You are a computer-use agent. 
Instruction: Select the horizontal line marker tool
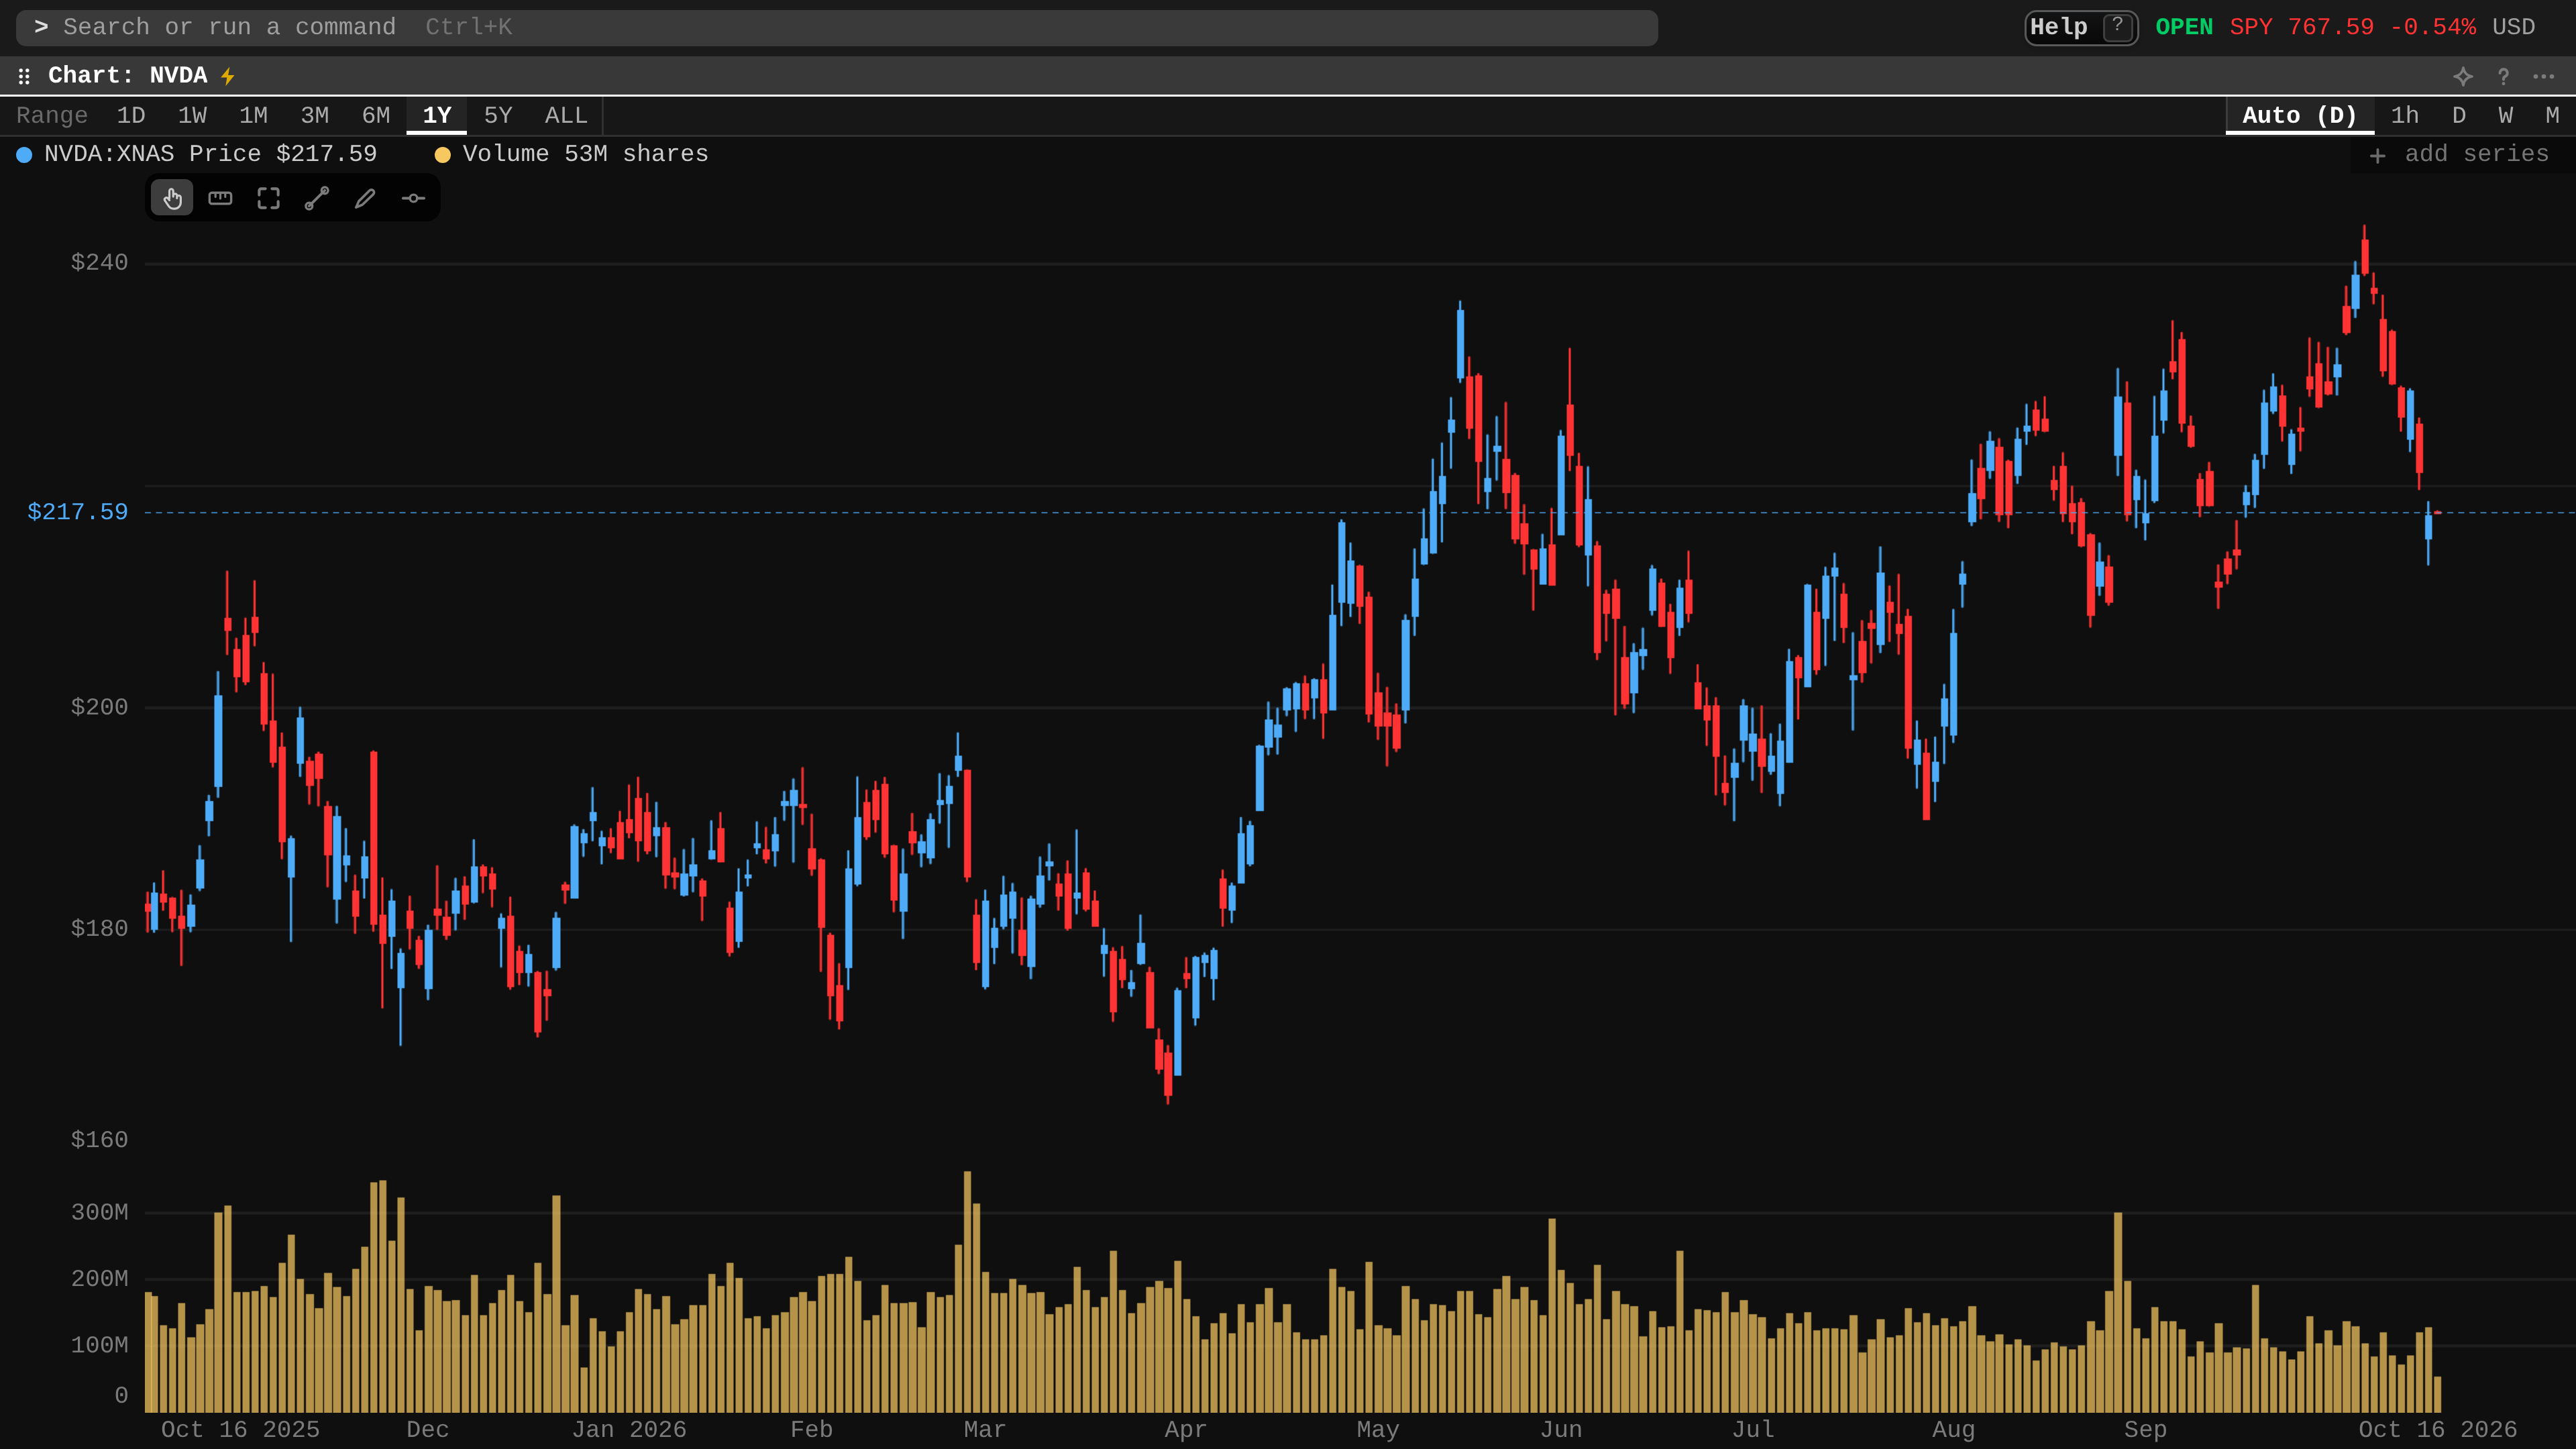click(x=413, y=198)
